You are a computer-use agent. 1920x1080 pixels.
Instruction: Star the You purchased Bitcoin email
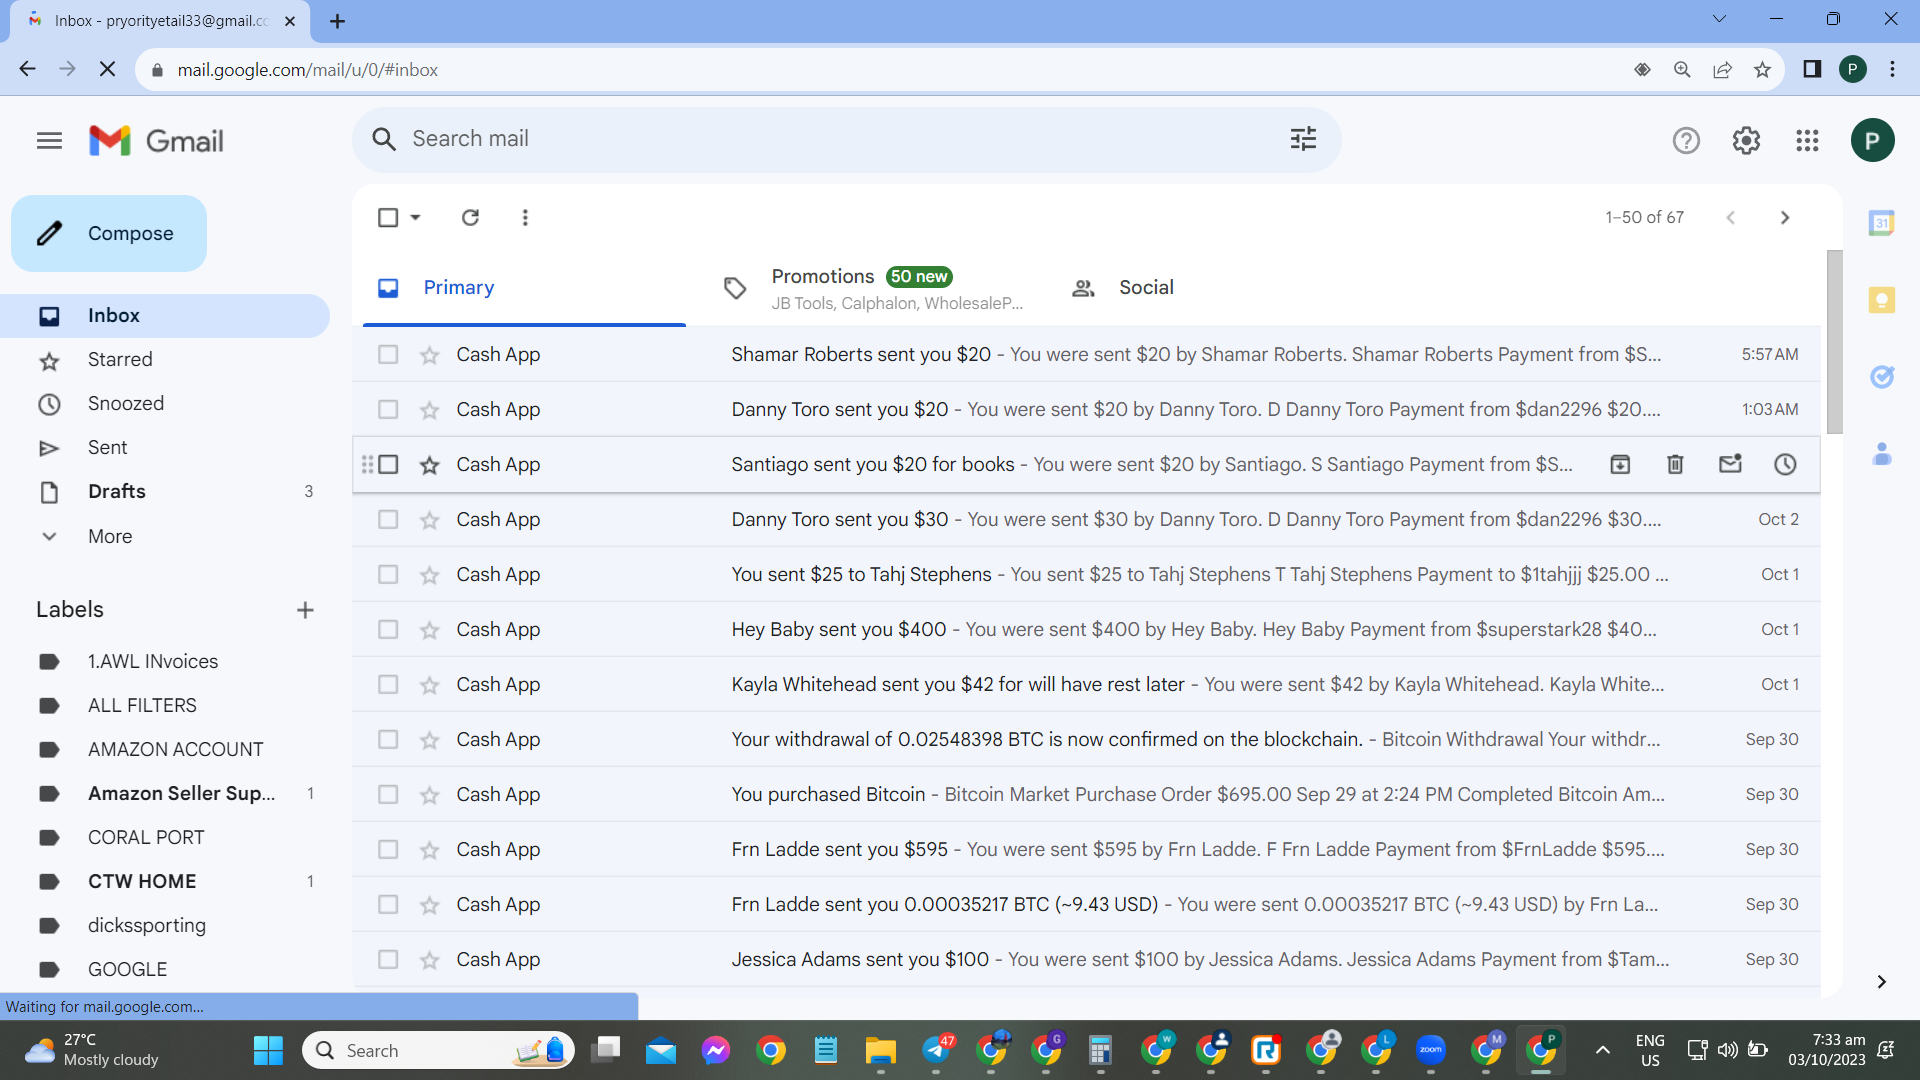click(x=429, y=794)
